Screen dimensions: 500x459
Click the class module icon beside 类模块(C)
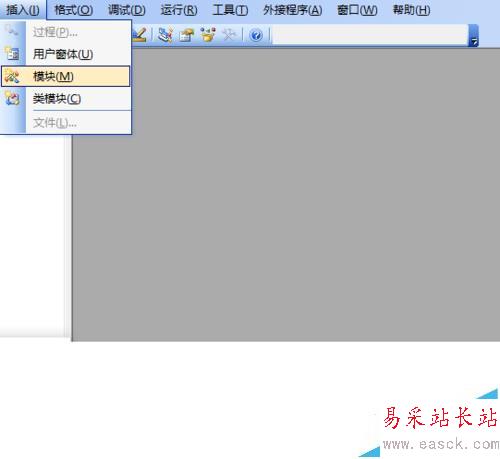click(12, 99)
